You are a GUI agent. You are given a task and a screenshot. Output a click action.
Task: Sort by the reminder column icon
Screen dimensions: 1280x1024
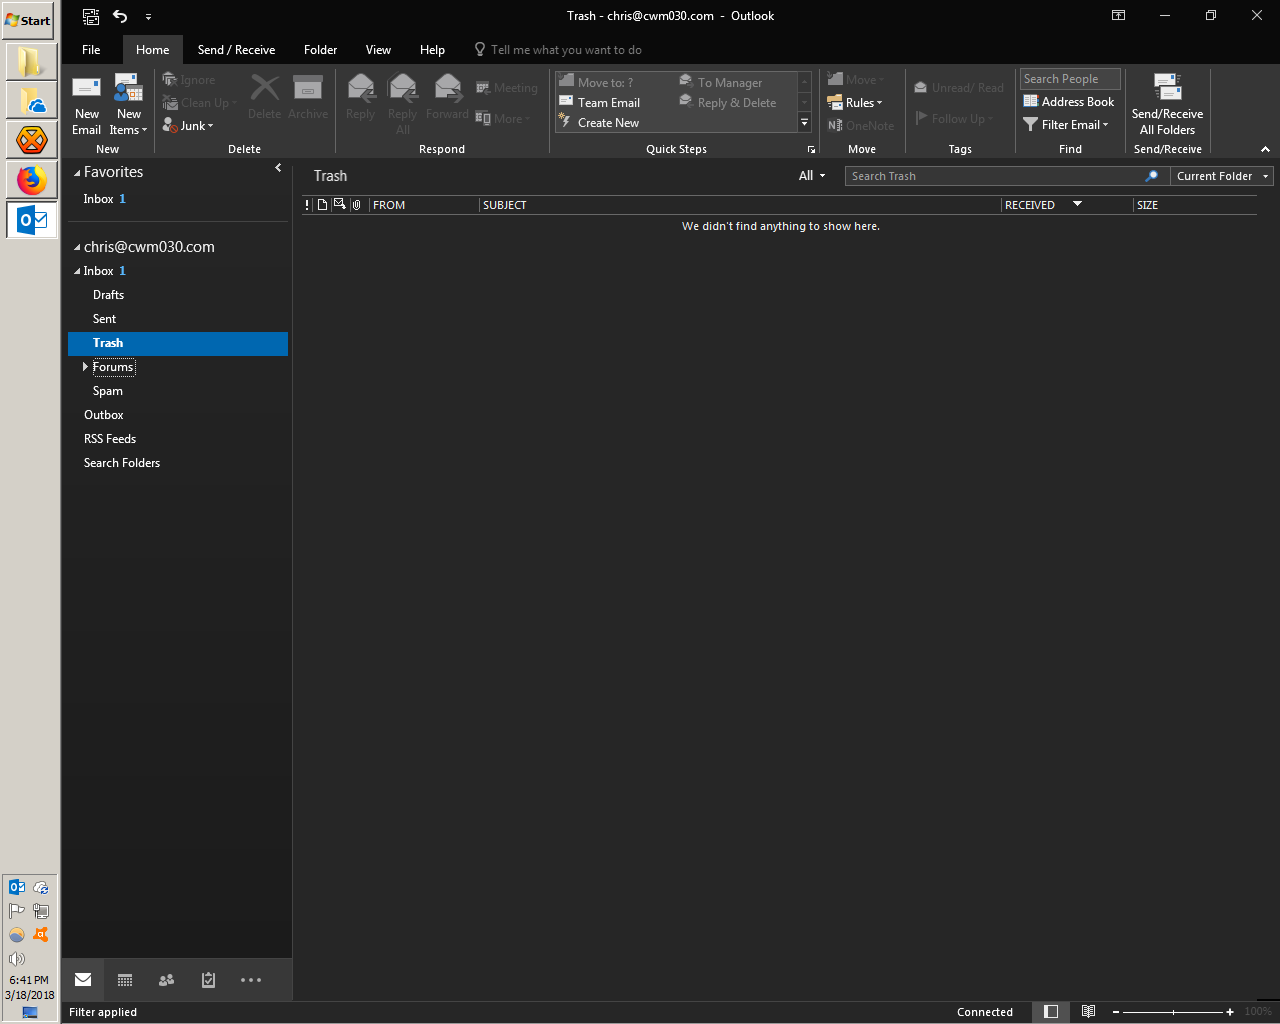point(339,204)
